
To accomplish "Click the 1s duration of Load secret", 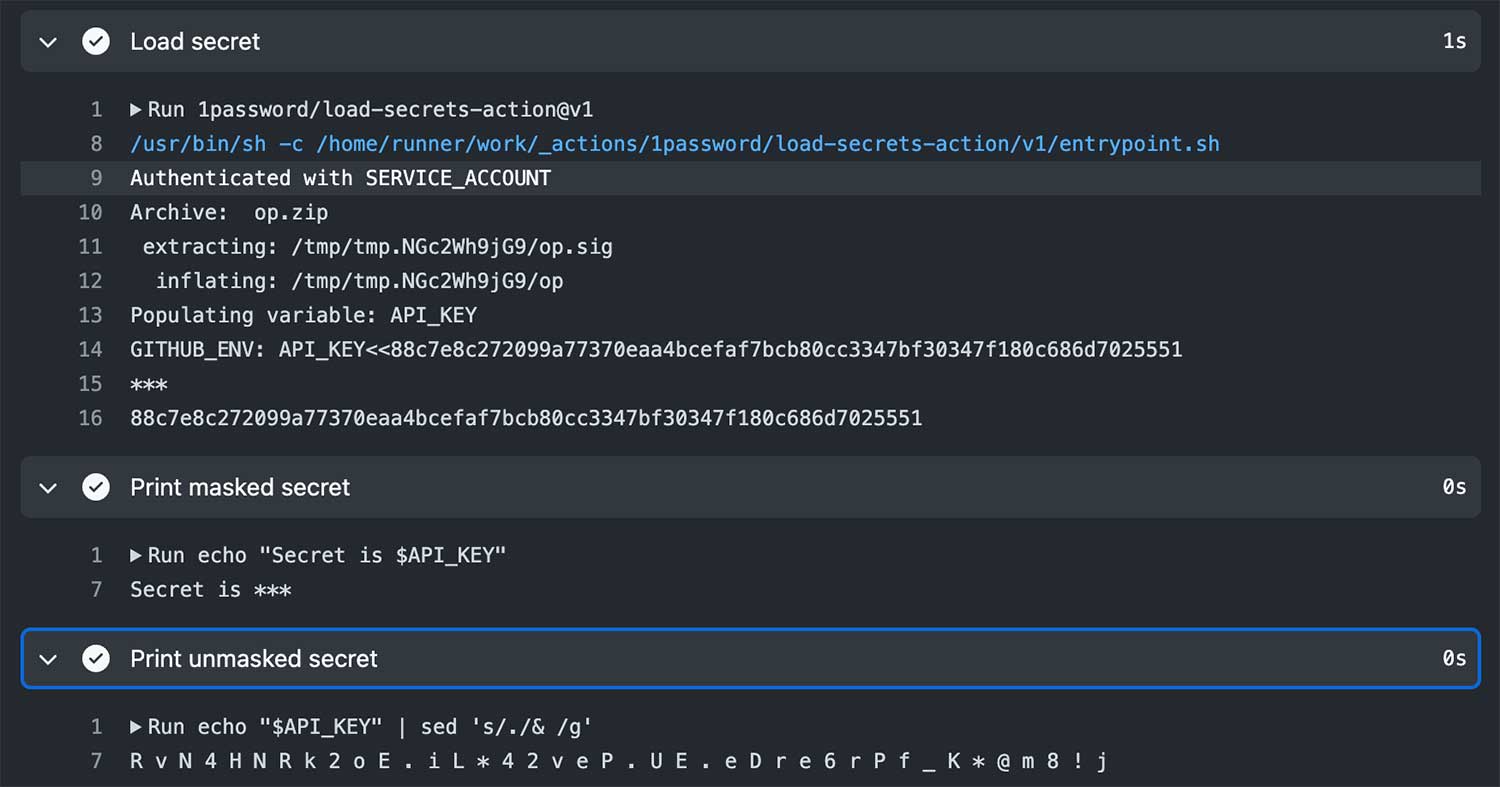I will click(1455, 42).
